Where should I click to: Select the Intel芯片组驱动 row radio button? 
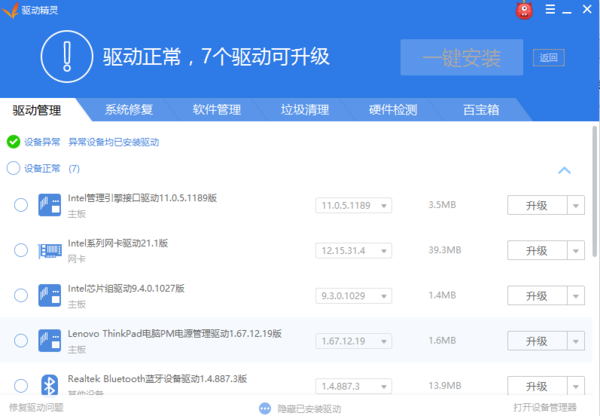(x=21, y=295)
